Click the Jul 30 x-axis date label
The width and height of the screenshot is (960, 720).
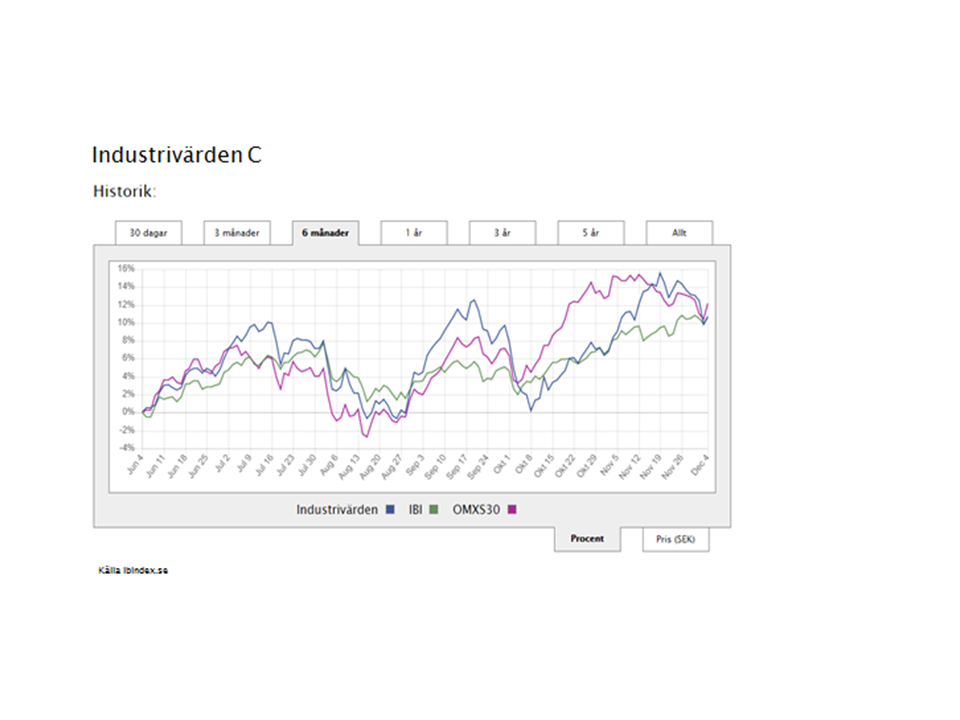point(307,465)
